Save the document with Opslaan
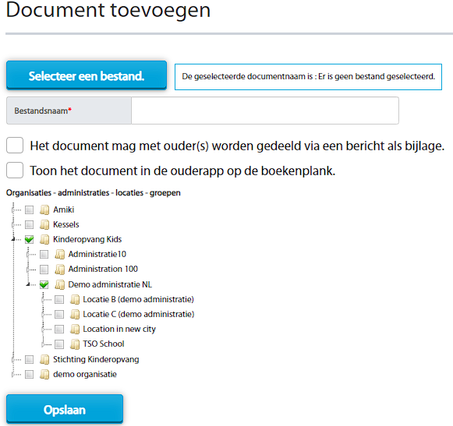The width and height of the screenshot is (453, 426). click(65, 409)
